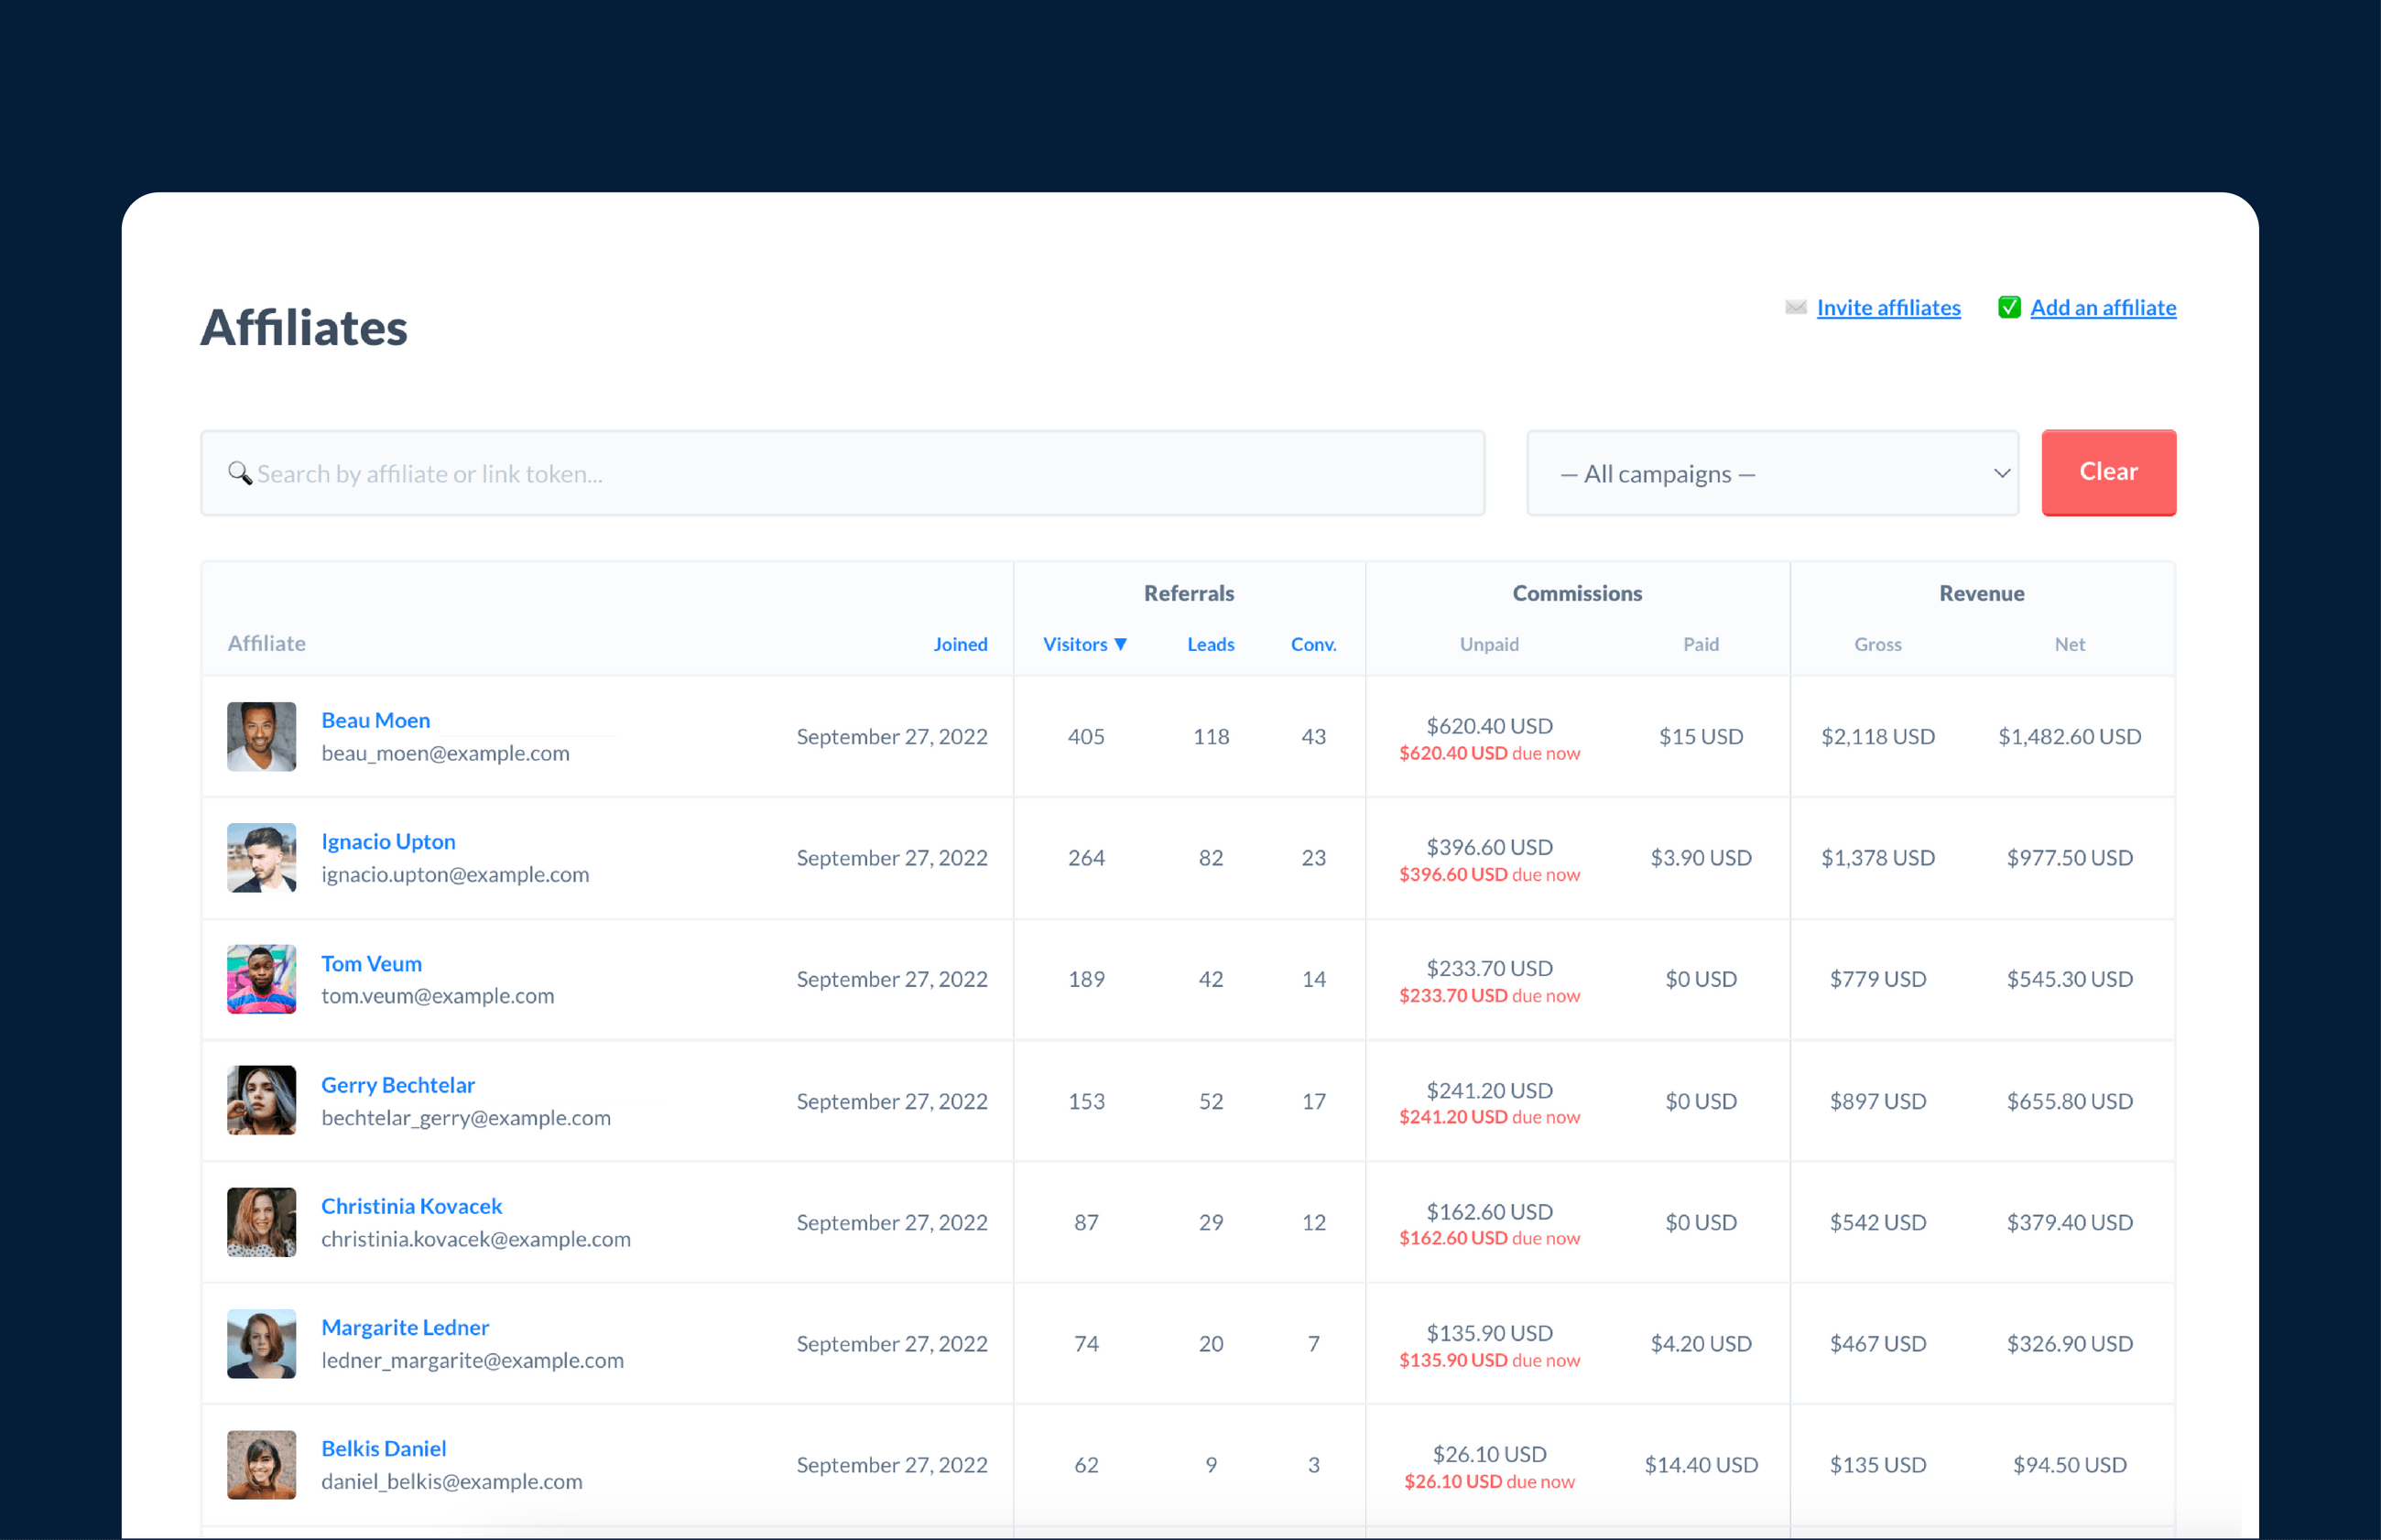Sort the table by Leads column
This screenshot has width=2381, height=1540.
click(1210, 644)
